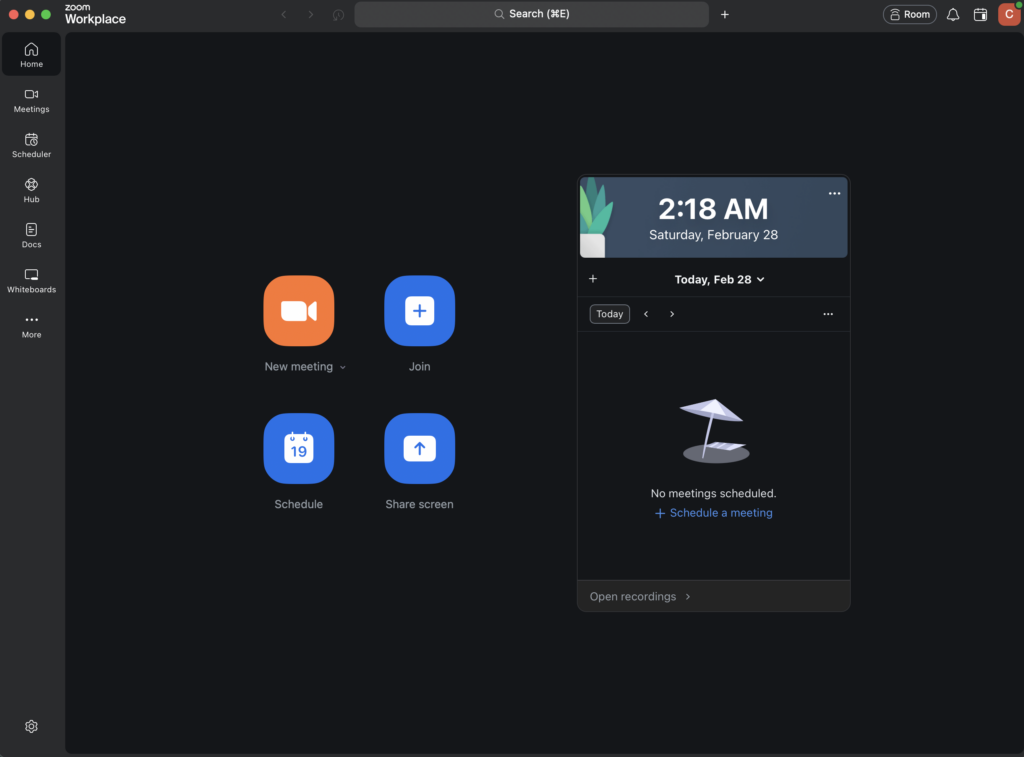Open recordings from the widget footer
The width and height of the screenshot is (1024, 757).
634,596
